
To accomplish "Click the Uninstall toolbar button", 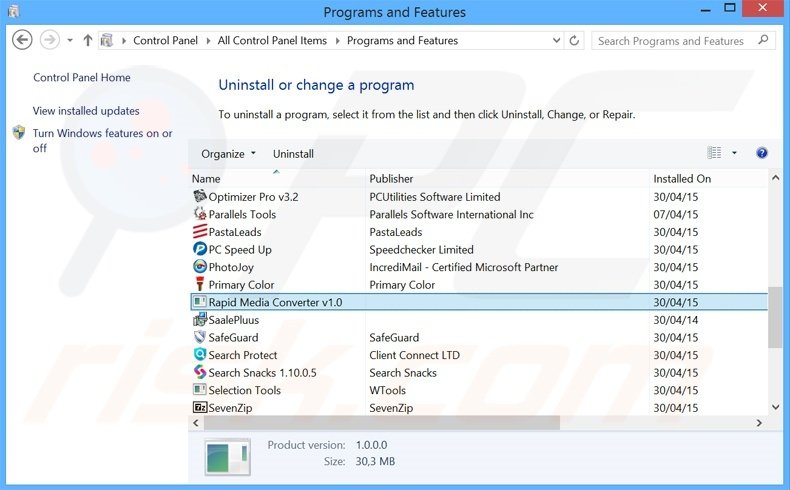I will [x=293, y=154].
